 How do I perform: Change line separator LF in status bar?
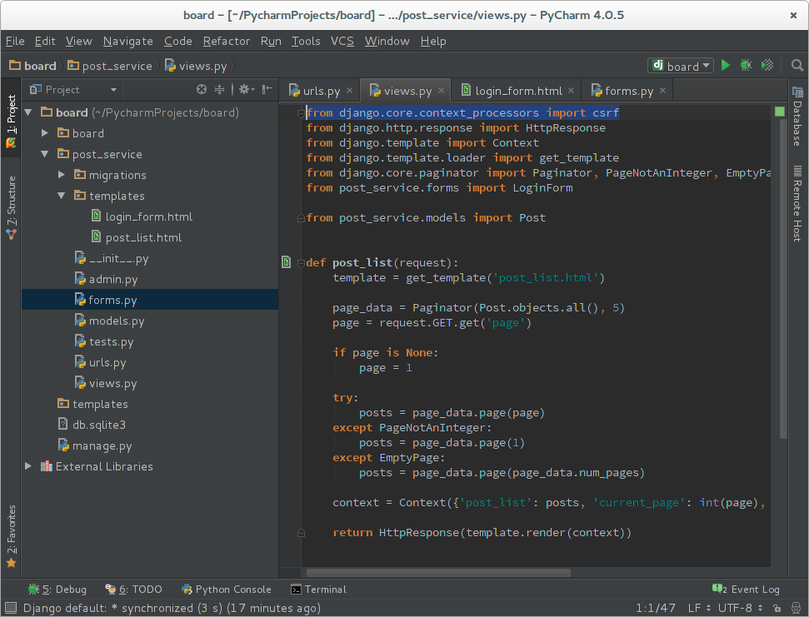(699, 608)
